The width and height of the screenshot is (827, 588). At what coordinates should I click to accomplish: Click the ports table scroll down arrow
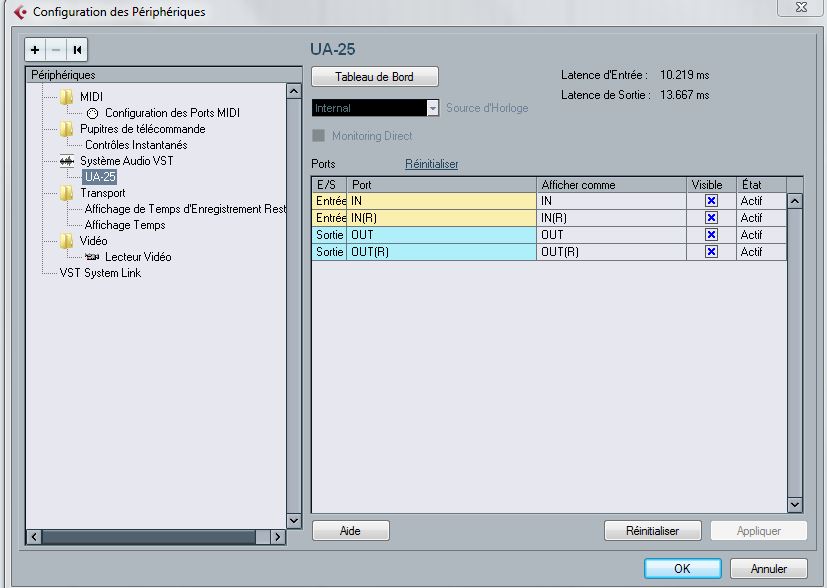[x=795, y=505]
